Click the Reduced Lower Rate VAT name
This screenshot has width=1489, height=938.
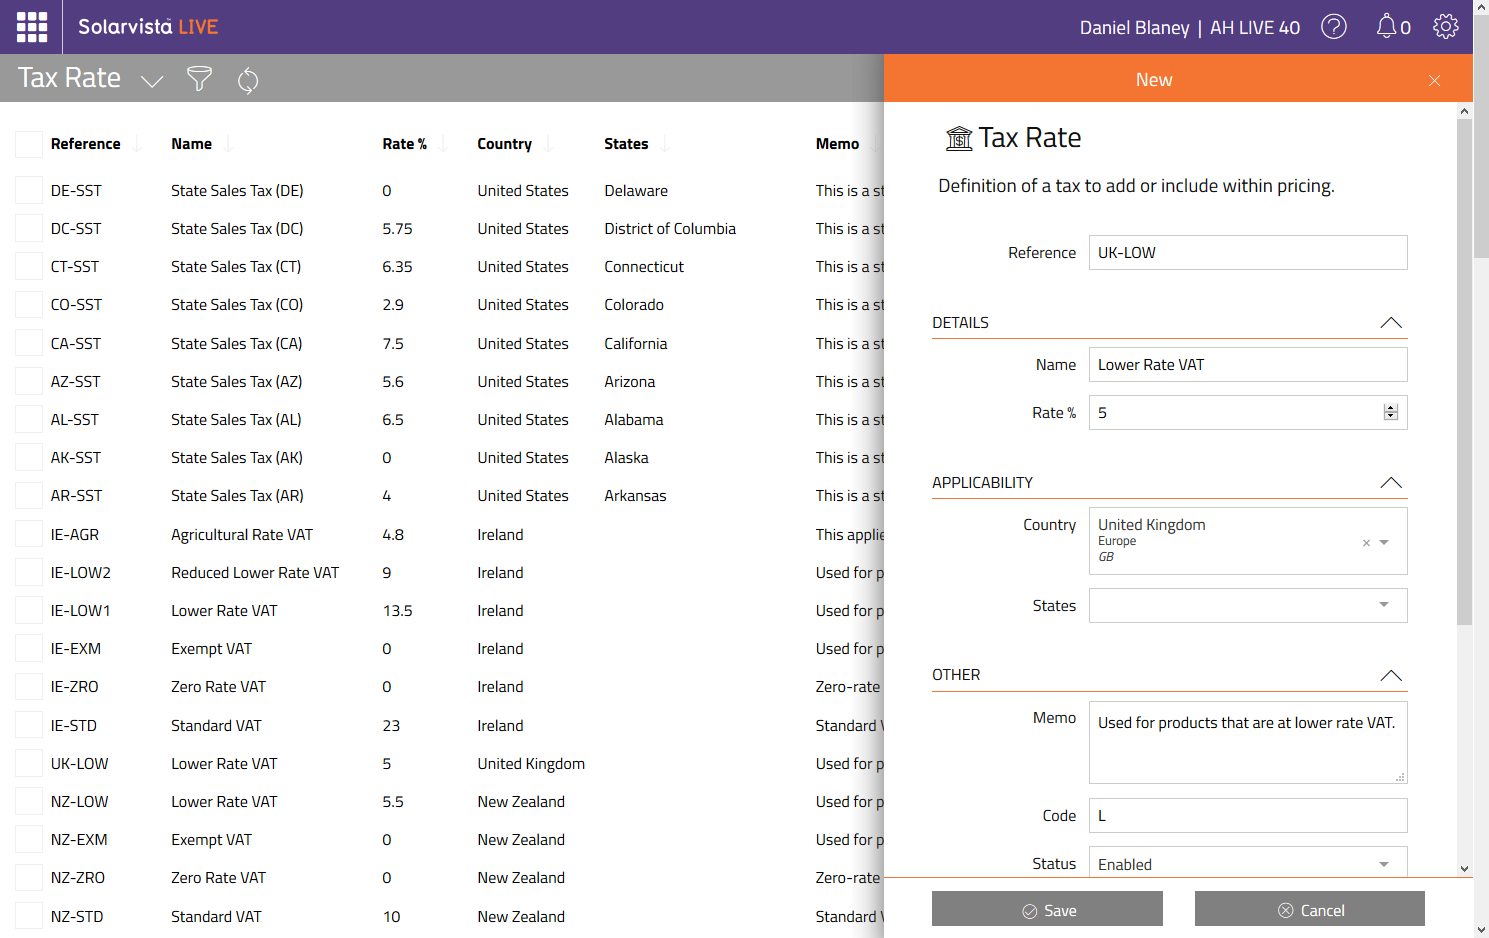(255, 572)
